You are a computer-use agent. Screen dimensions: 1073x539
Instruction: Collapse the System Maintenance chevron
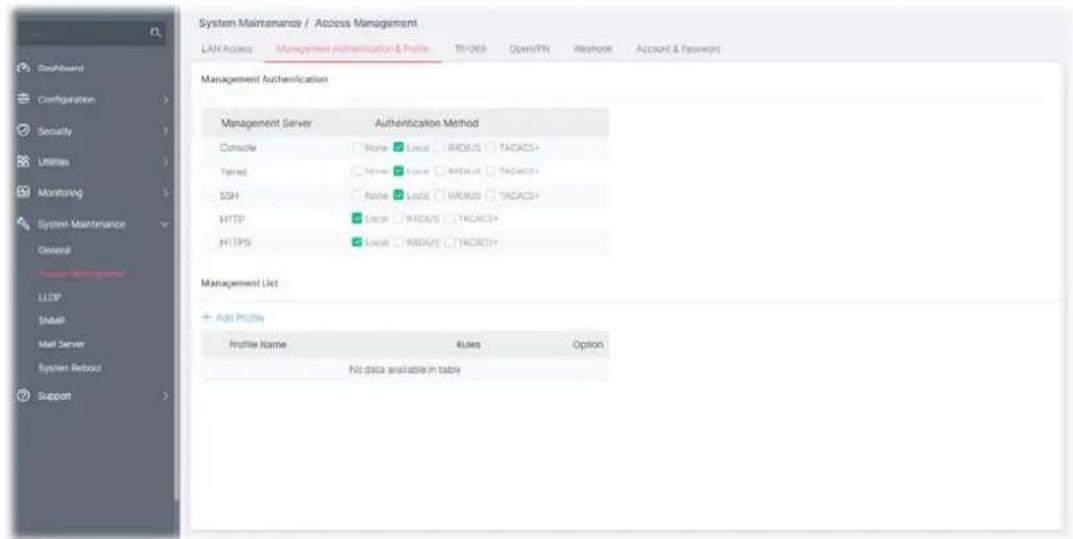[x=165, y=224]
